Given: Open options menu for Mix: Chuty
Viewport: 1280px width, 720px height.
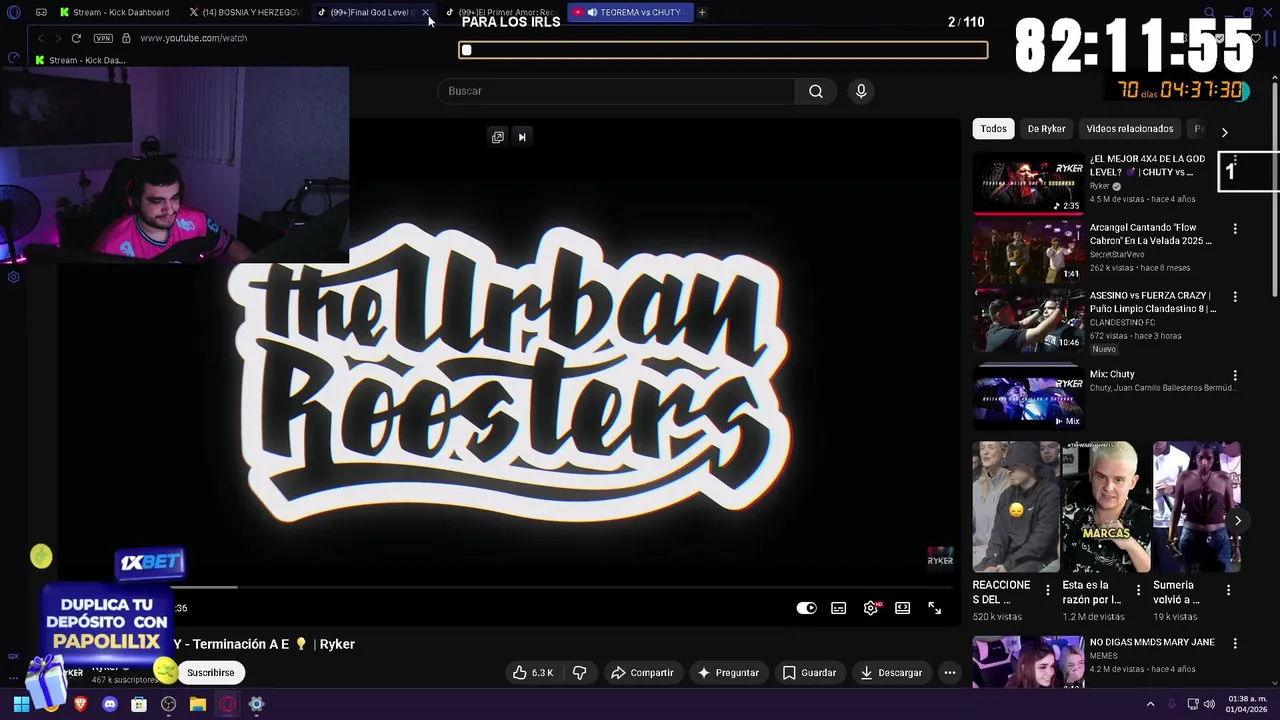Looking at the screenshot, I should 1235,376.
